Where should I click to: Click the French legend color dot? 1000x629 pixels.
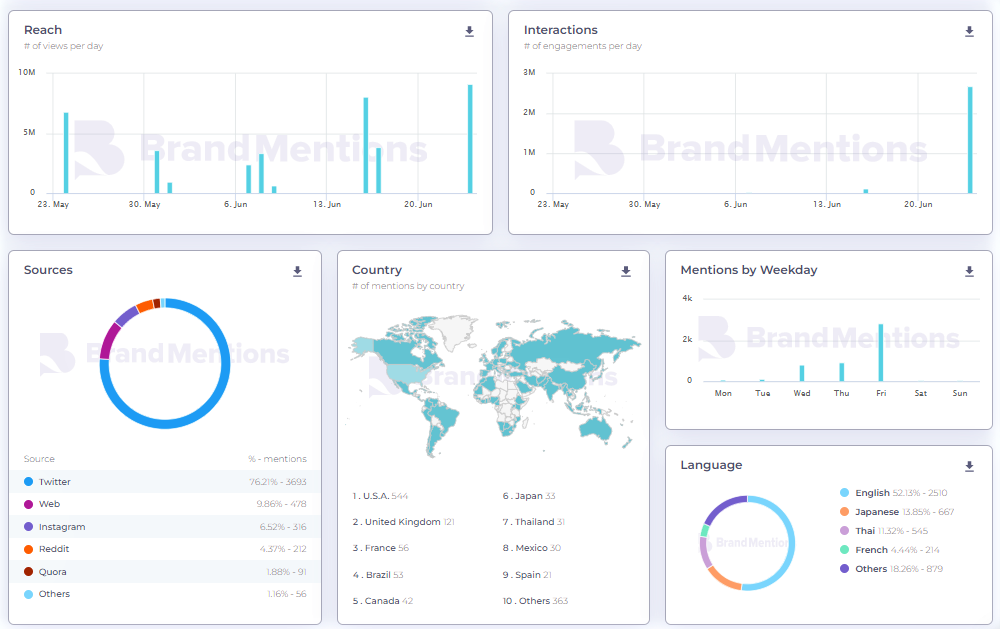(845, 550)
